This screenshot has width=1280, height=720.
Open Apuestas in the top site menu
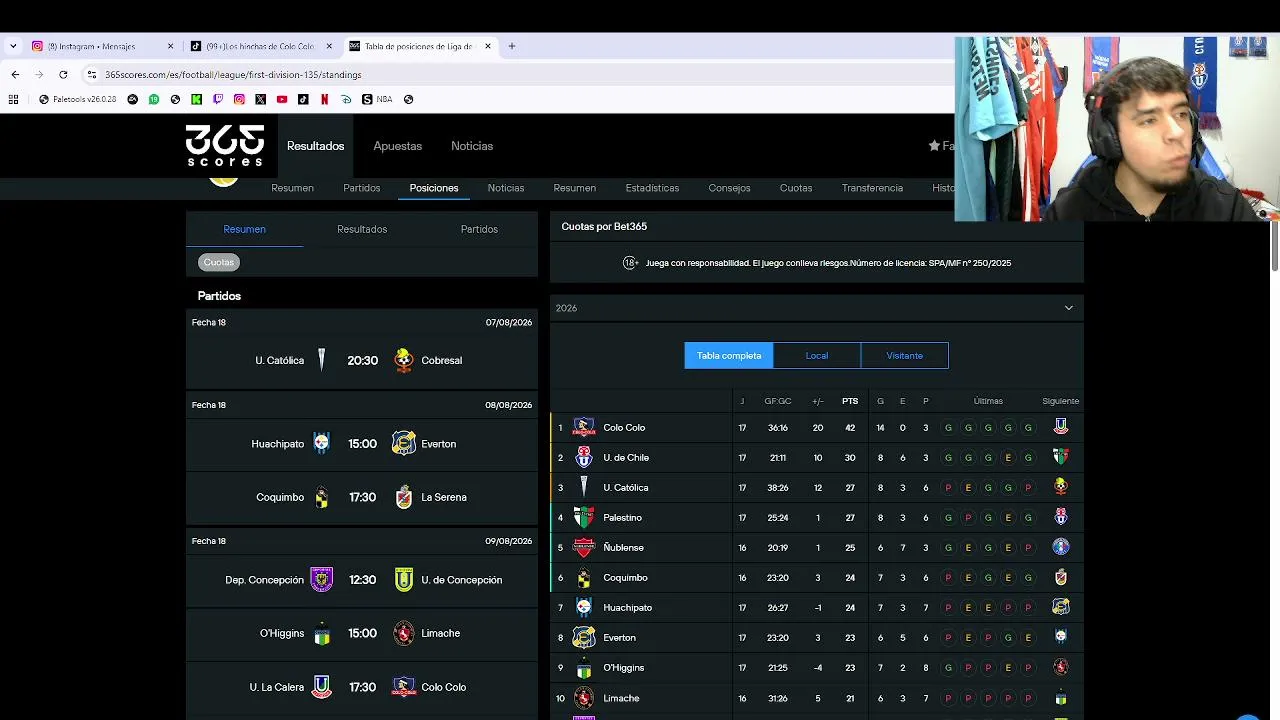point(398,146)
